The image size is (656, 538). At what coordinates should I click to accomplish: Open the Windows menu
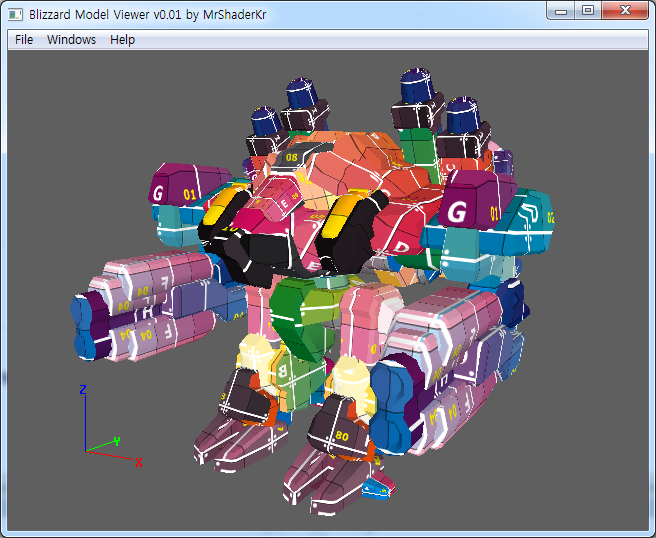71,40
